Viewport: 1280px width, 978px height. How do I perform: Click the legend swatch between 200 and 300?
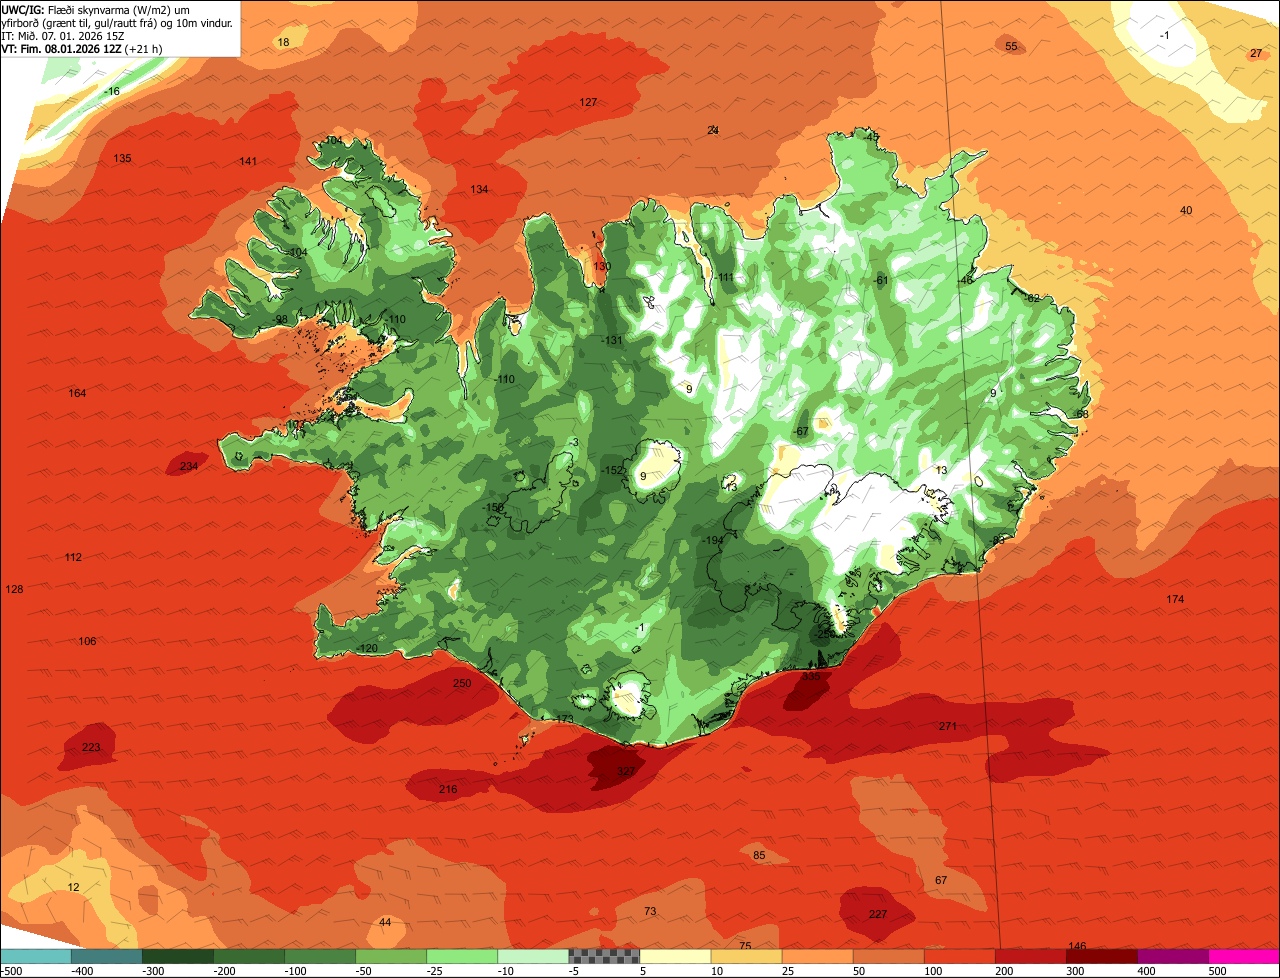[x=1029, y=956]
